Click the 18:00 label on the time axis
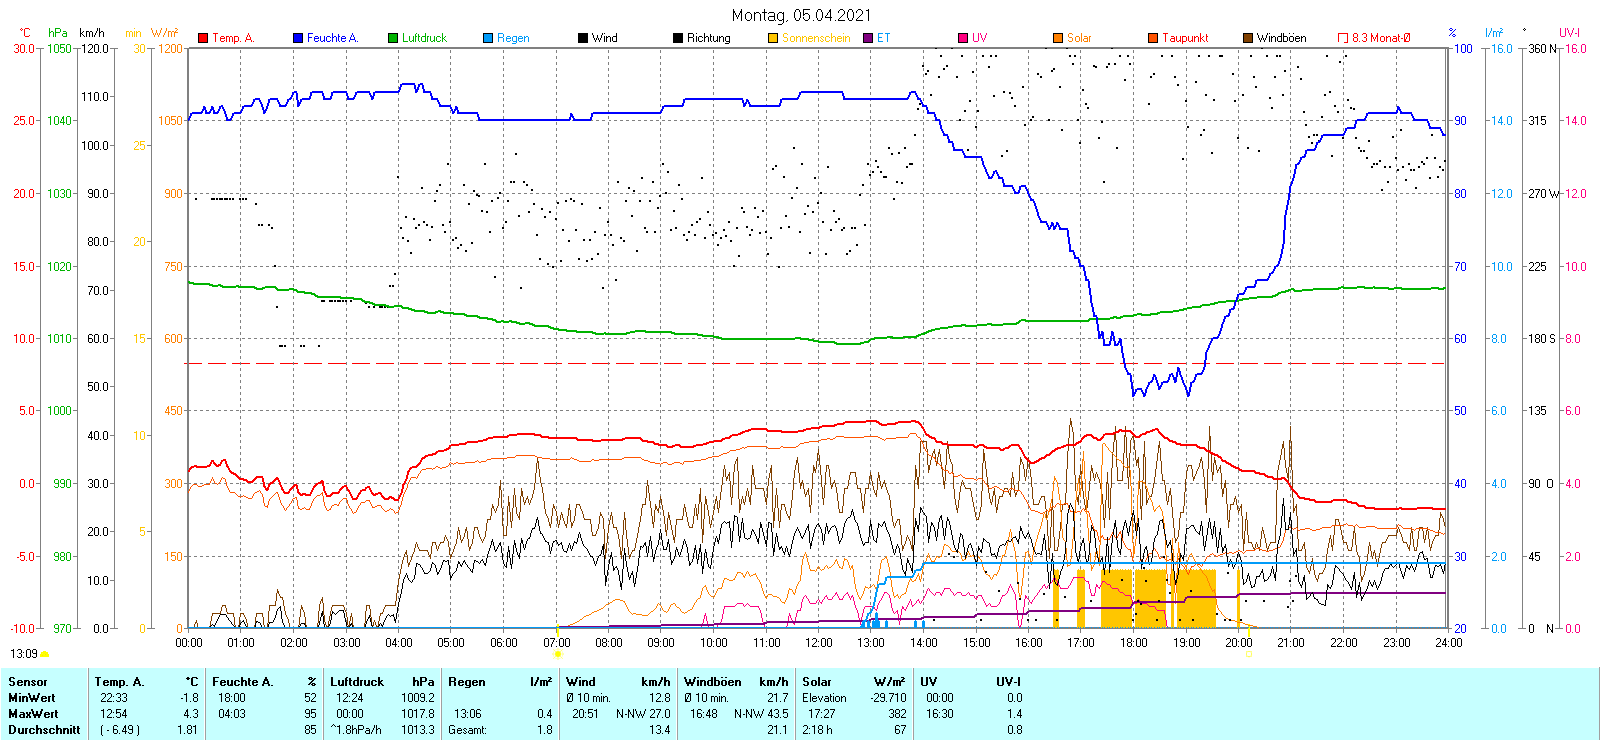Image resolution: width=1600 pixels, height=740 pixels. click(x=1134, y=643)
